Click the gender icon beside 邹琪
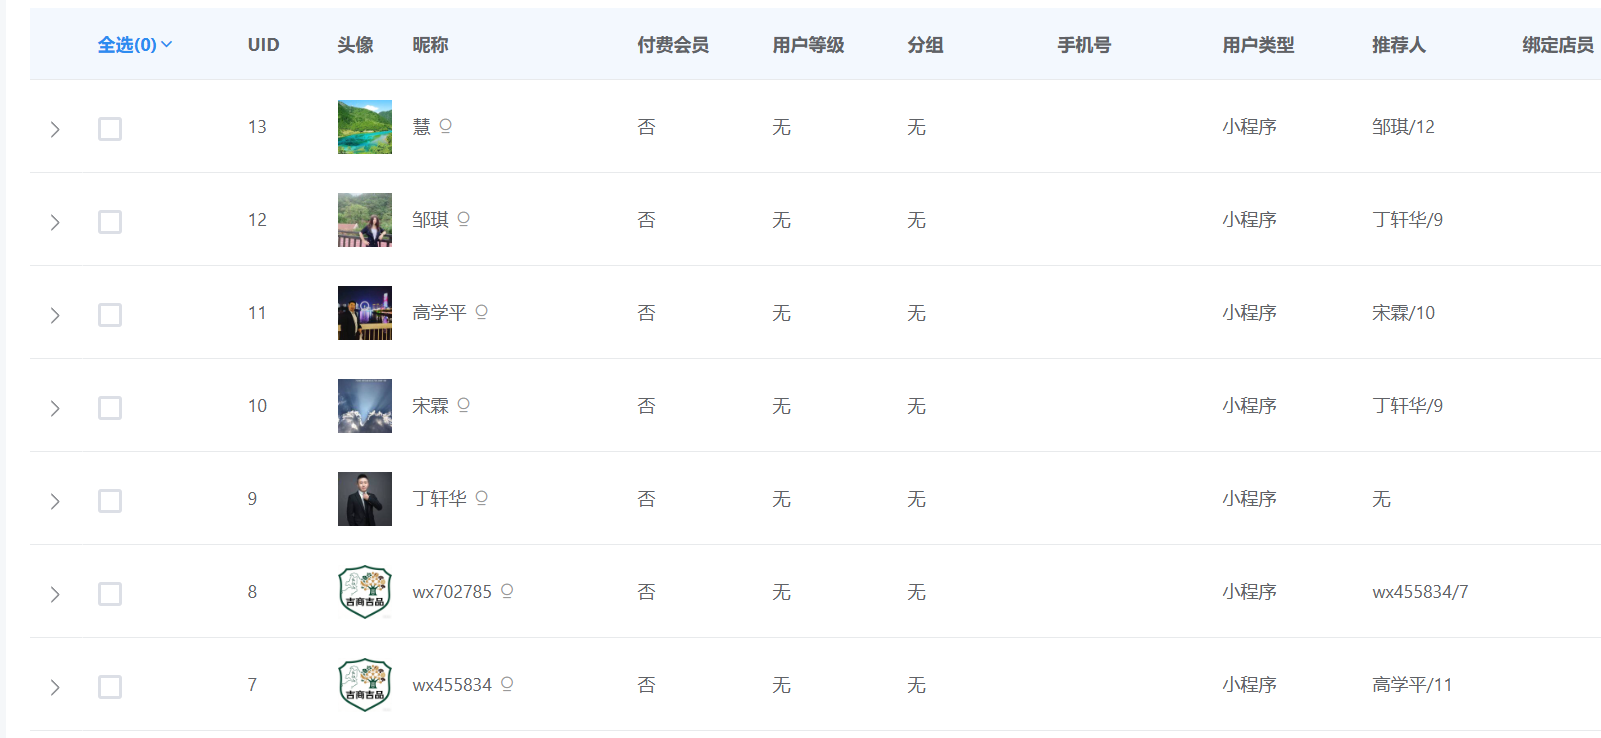 click(x=463, y=219)
